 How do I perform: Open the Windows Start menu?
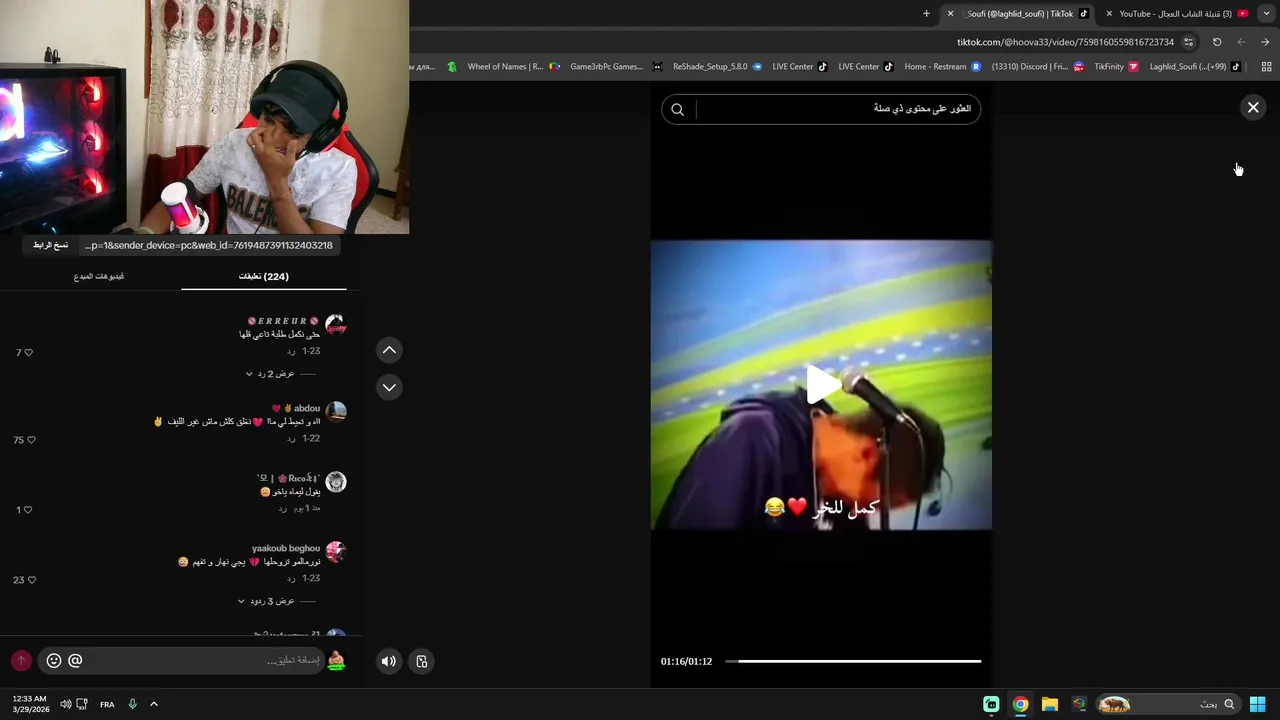(x=1258, y=704)
